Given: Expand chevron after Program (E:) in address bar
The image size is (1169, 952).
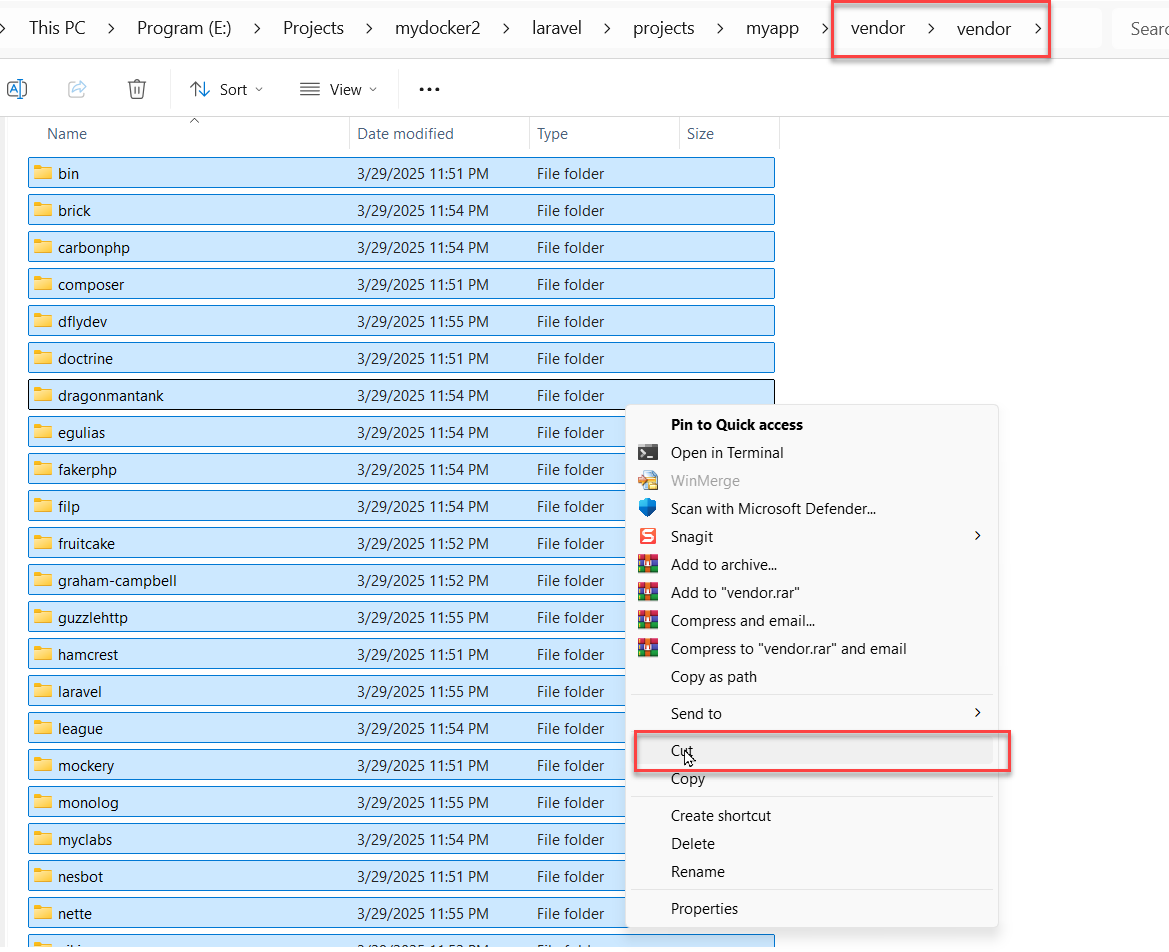Looking at the screenshot, I should pyautogui.click(x=257, y=28).
